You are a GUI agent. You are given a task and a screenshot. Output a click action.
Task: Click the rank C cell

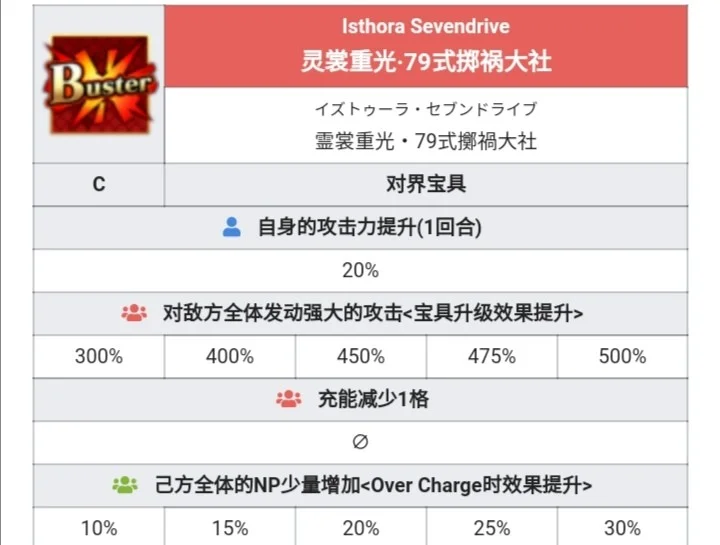pos(99,185)
